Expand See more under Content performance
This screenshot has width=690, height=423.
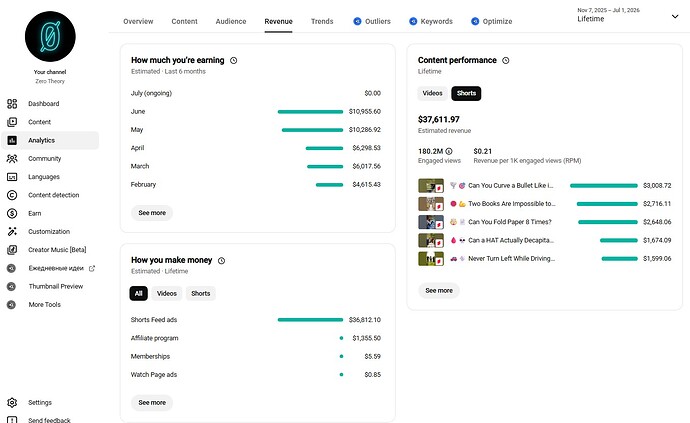(x=439, y=291)
